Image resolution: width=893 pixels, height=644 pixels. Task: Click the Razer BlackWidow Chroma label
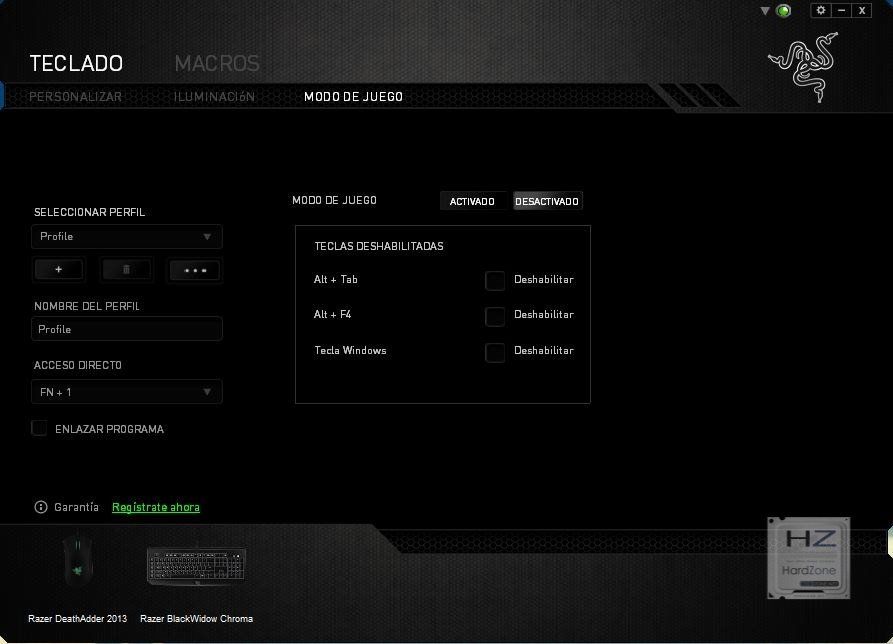(x=196, y=618)
